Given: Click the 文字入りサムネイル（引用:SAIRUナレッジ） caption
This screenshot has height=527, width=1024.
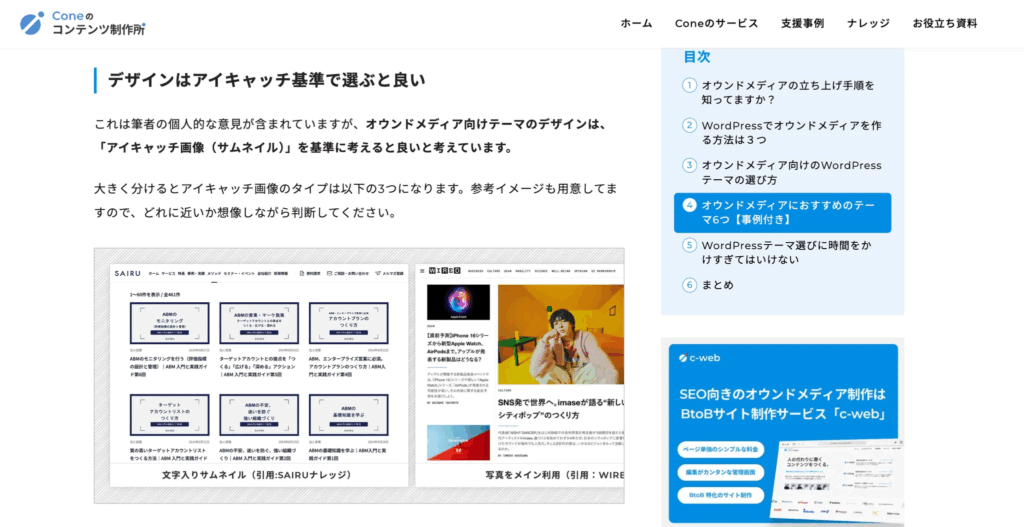Looking at the screenshot, I should click(x=259, y=475).
